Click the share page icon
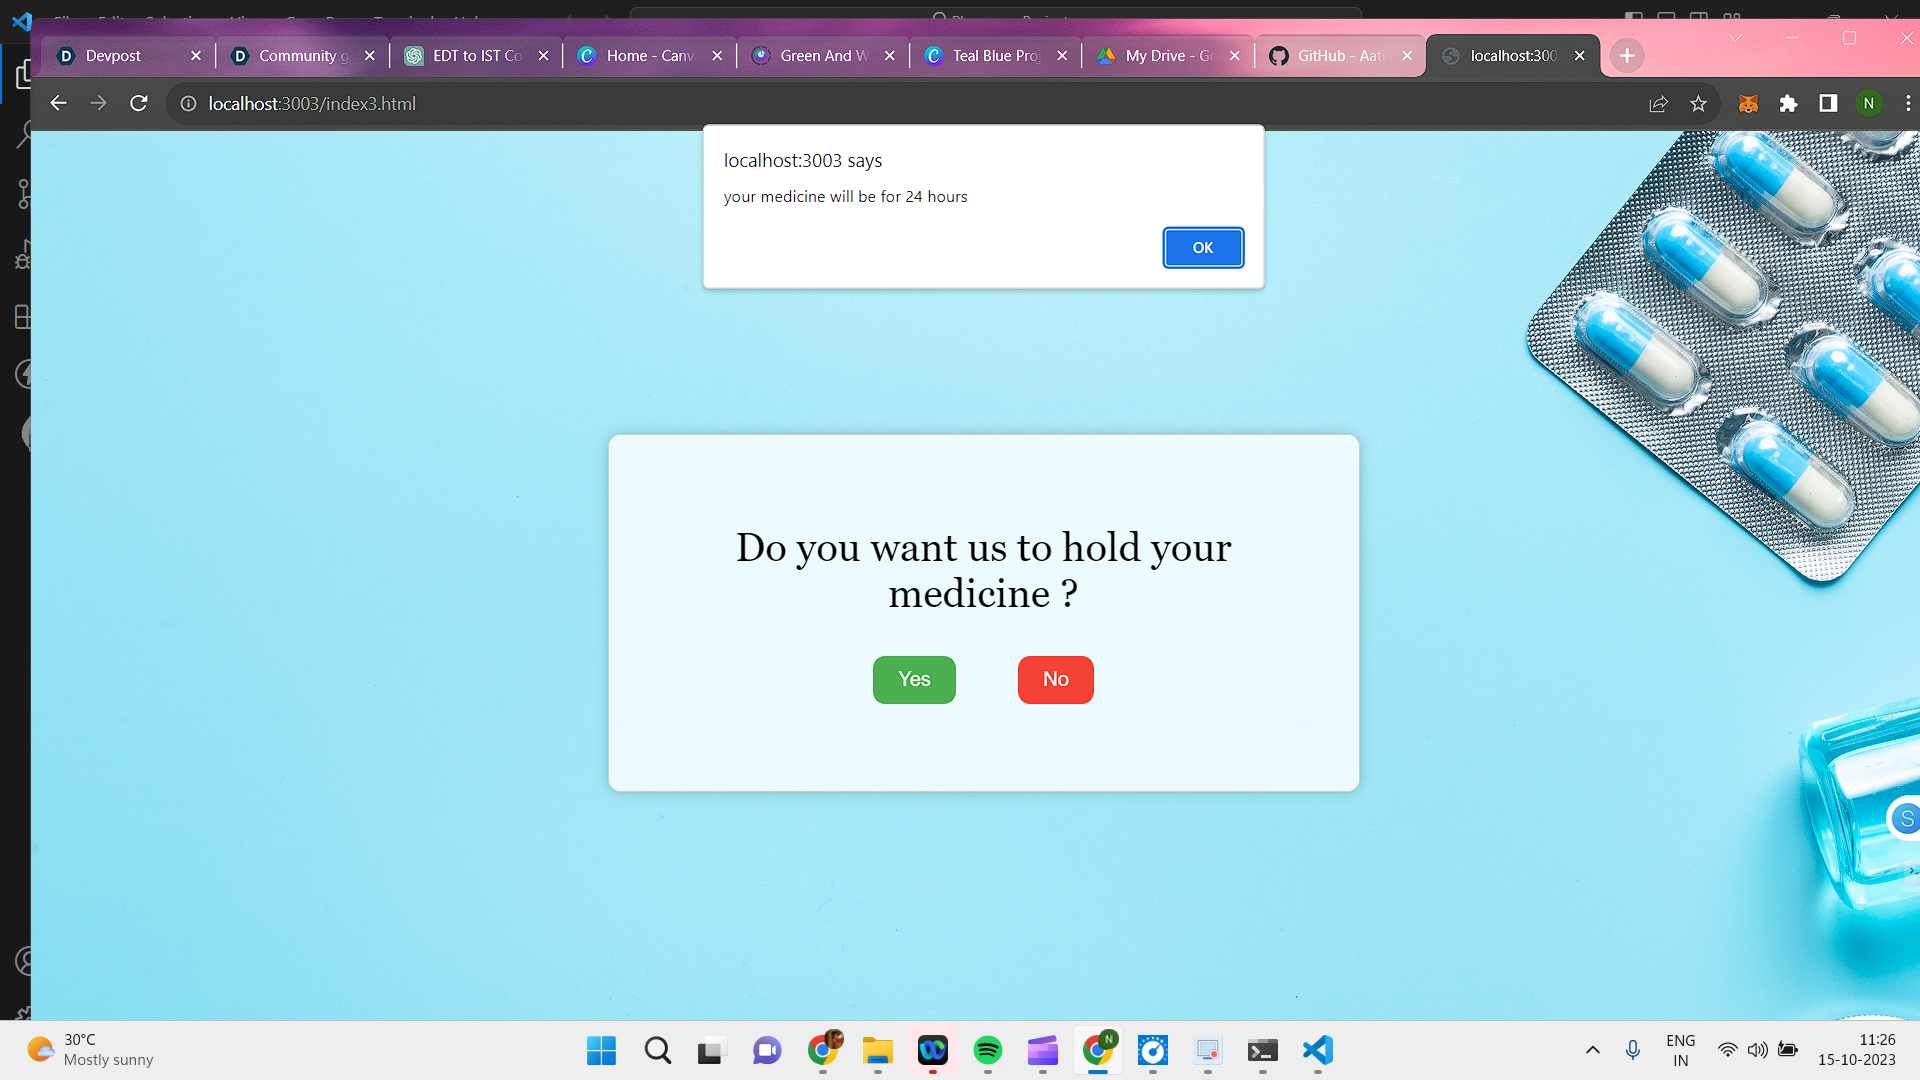The image size is (1920, 1080). pos(1658,103)
